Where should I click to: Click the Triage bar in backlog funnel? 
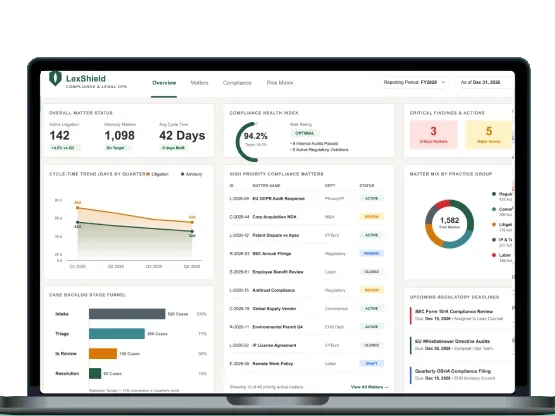click(117, 334)
